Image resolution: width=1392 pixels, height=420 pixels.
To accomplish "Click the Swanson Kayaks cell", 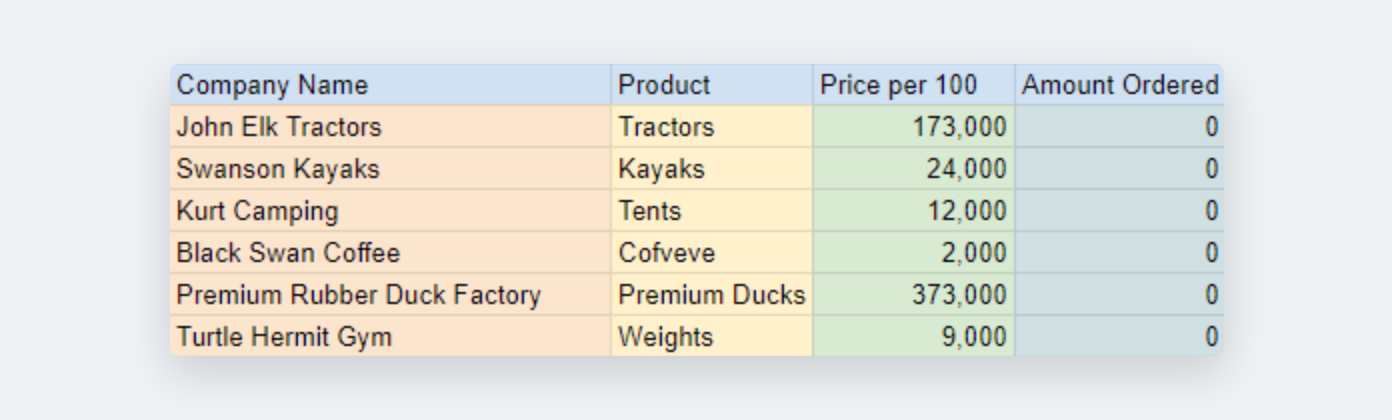I will 390,169.
